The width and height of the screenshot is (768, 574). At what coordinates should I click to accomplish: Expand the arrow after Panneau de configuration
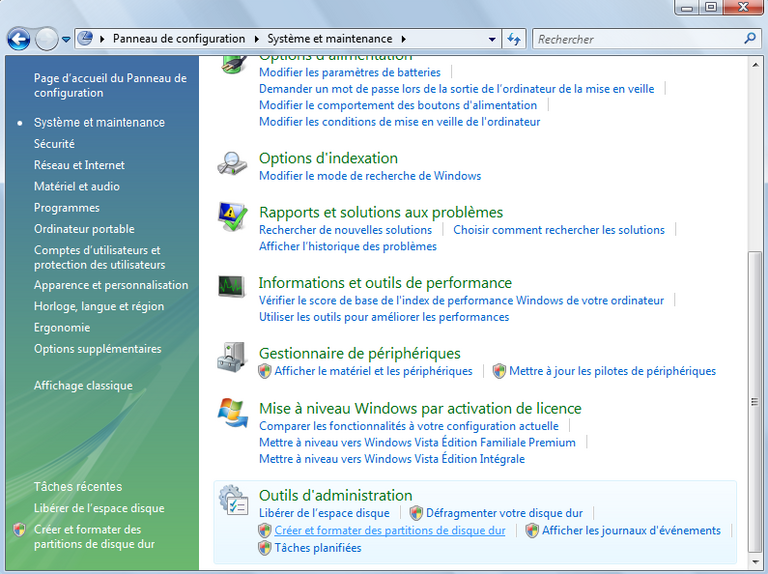pos(257,39)
